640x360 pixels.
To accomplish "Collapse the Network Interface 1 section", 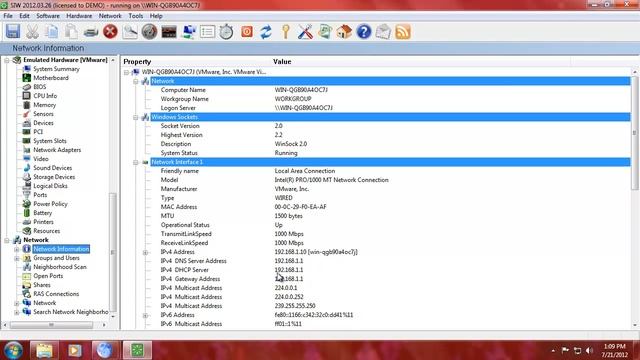I will [x=136, y=162].
